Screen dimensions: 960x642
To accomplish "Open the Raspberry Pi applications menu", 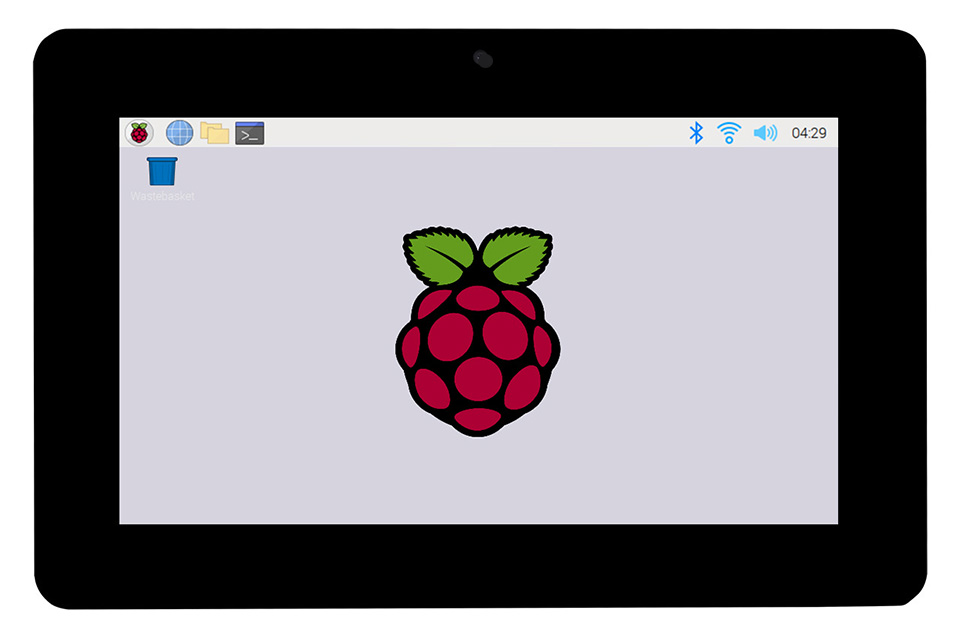I will click(x=139, y=133).
